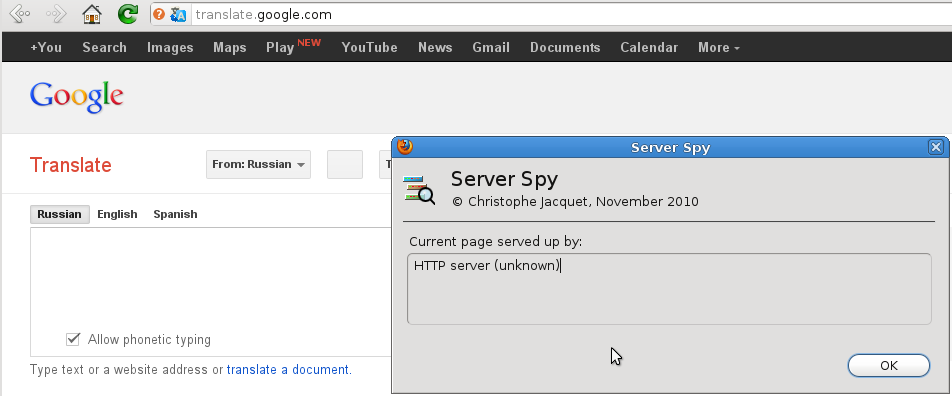Reload the page with the green refresh icon
The height and width of the screenshot is (396, 952).
(x=128, y=13)
